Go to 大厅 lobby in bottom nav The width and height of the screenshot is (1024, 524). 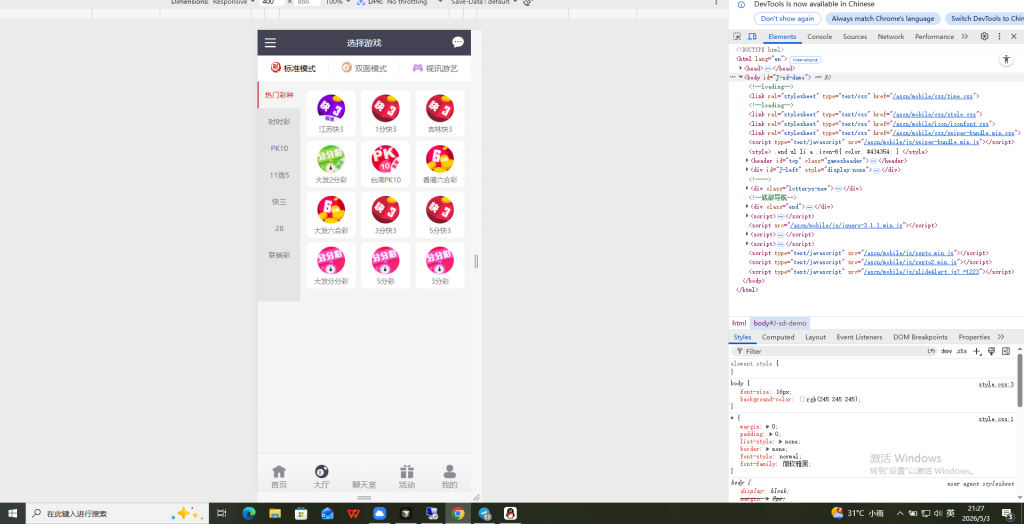(321, 476)
